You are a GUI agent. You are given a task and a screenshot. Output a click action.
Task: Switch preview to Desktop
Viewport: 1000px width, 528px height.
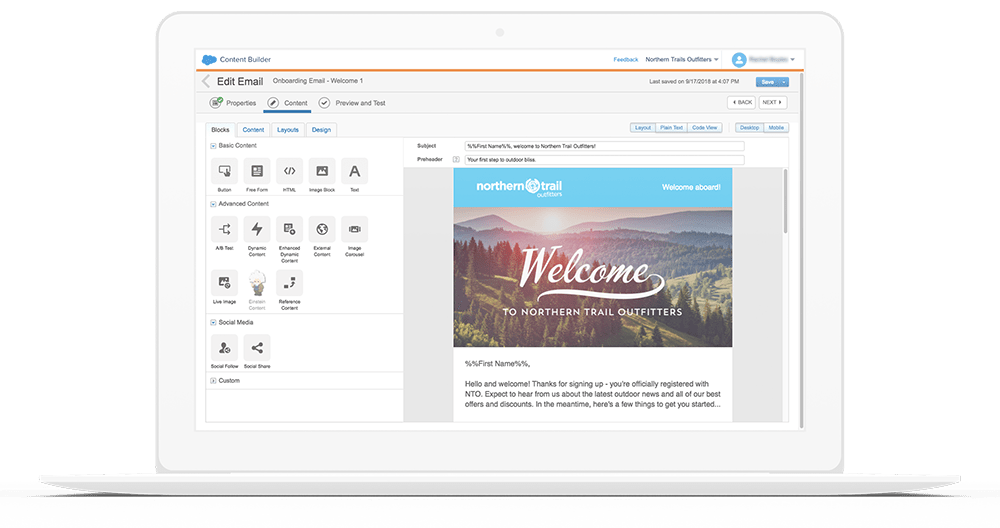pyautogui.click(x=749, y=128)
